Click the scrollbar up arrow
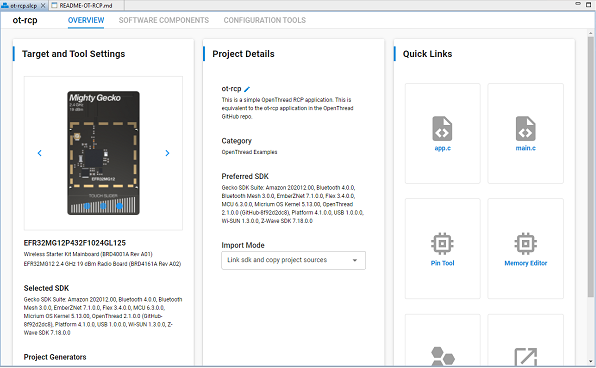The width and height of the screenshot is (596, 368). coord(590,33)
